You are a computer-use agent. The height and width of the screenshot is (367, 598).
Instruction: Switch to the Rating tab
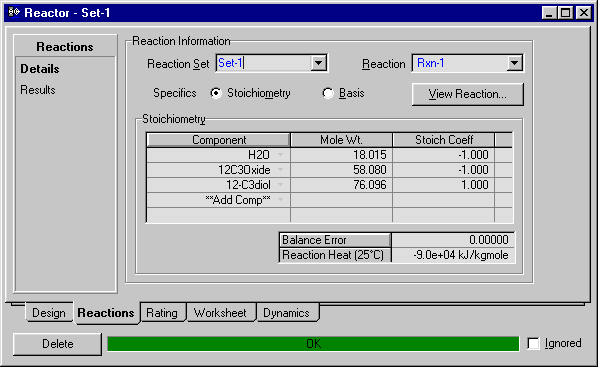162,313
